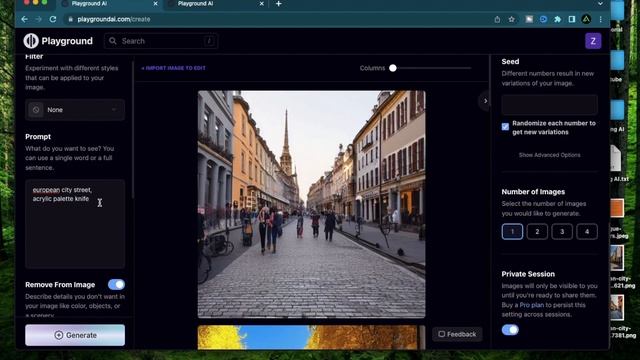640x360 pixels.
Task: Bookmark this page with the star icon
Action: click(x=511, y=19)
